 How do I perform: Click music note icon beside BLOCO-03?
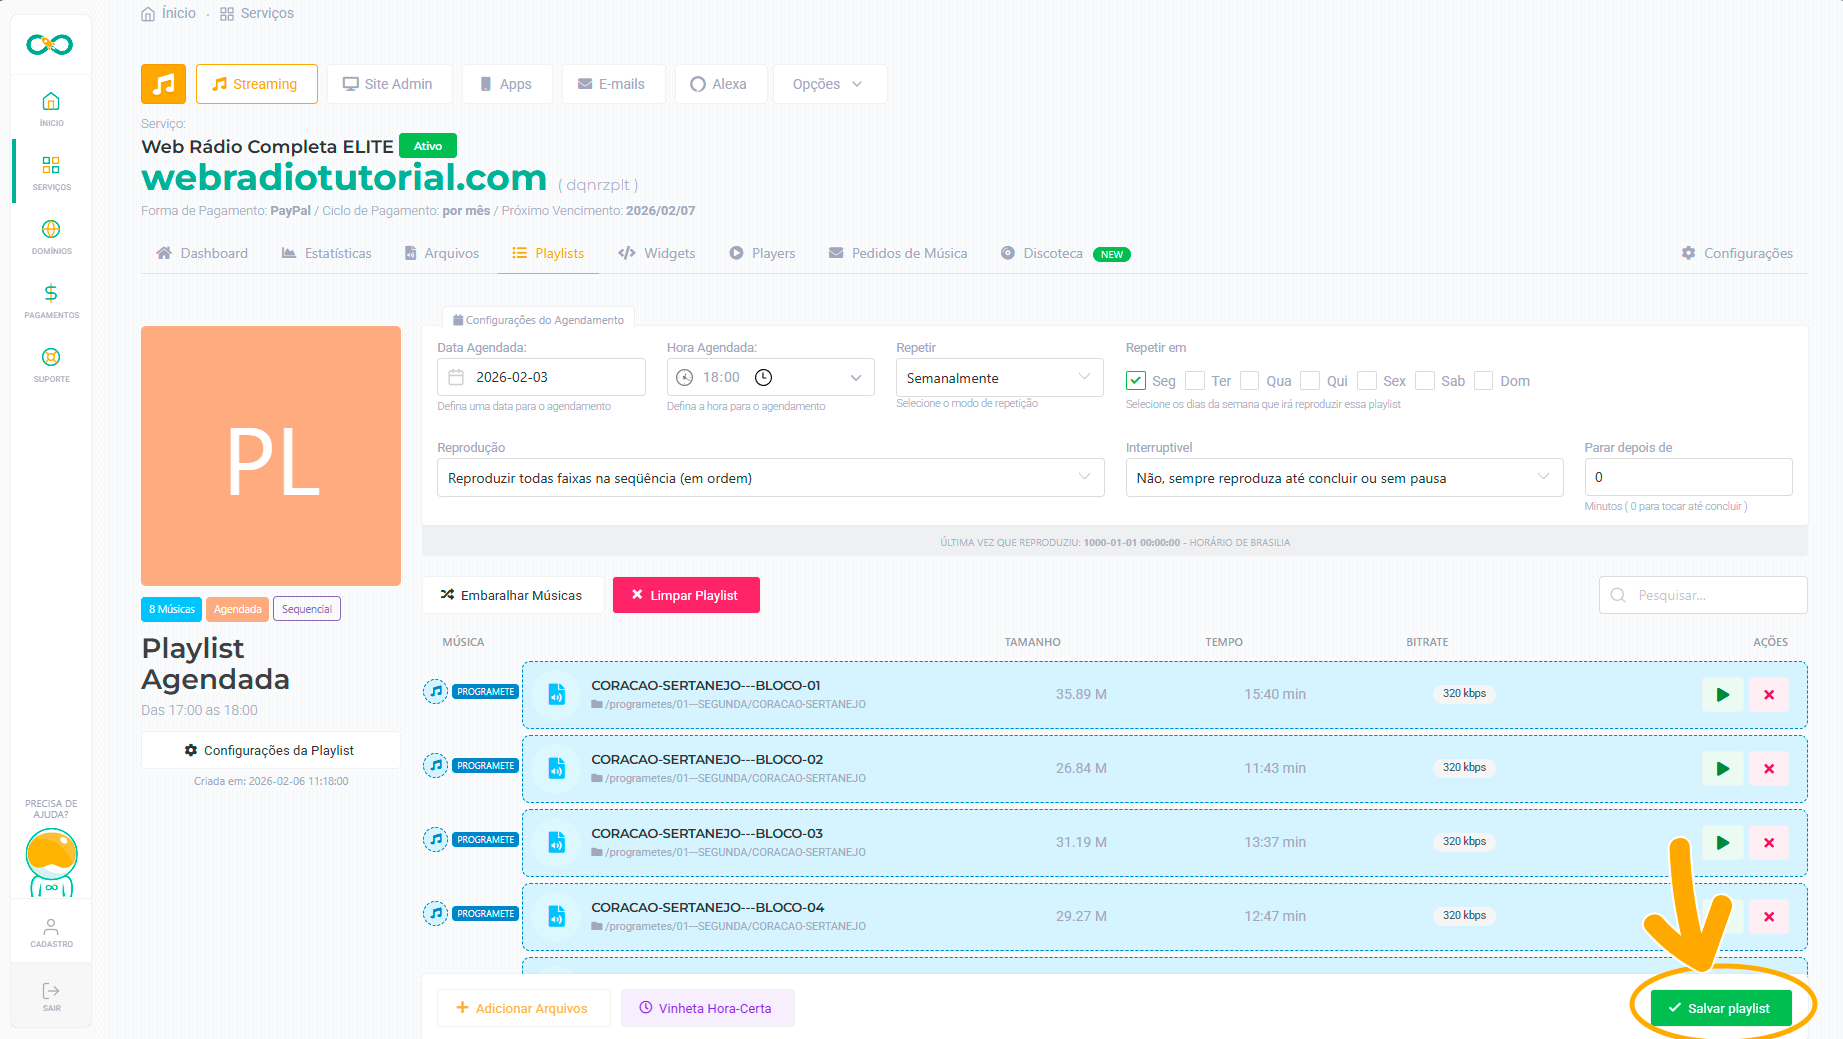[x=435, y=839]
